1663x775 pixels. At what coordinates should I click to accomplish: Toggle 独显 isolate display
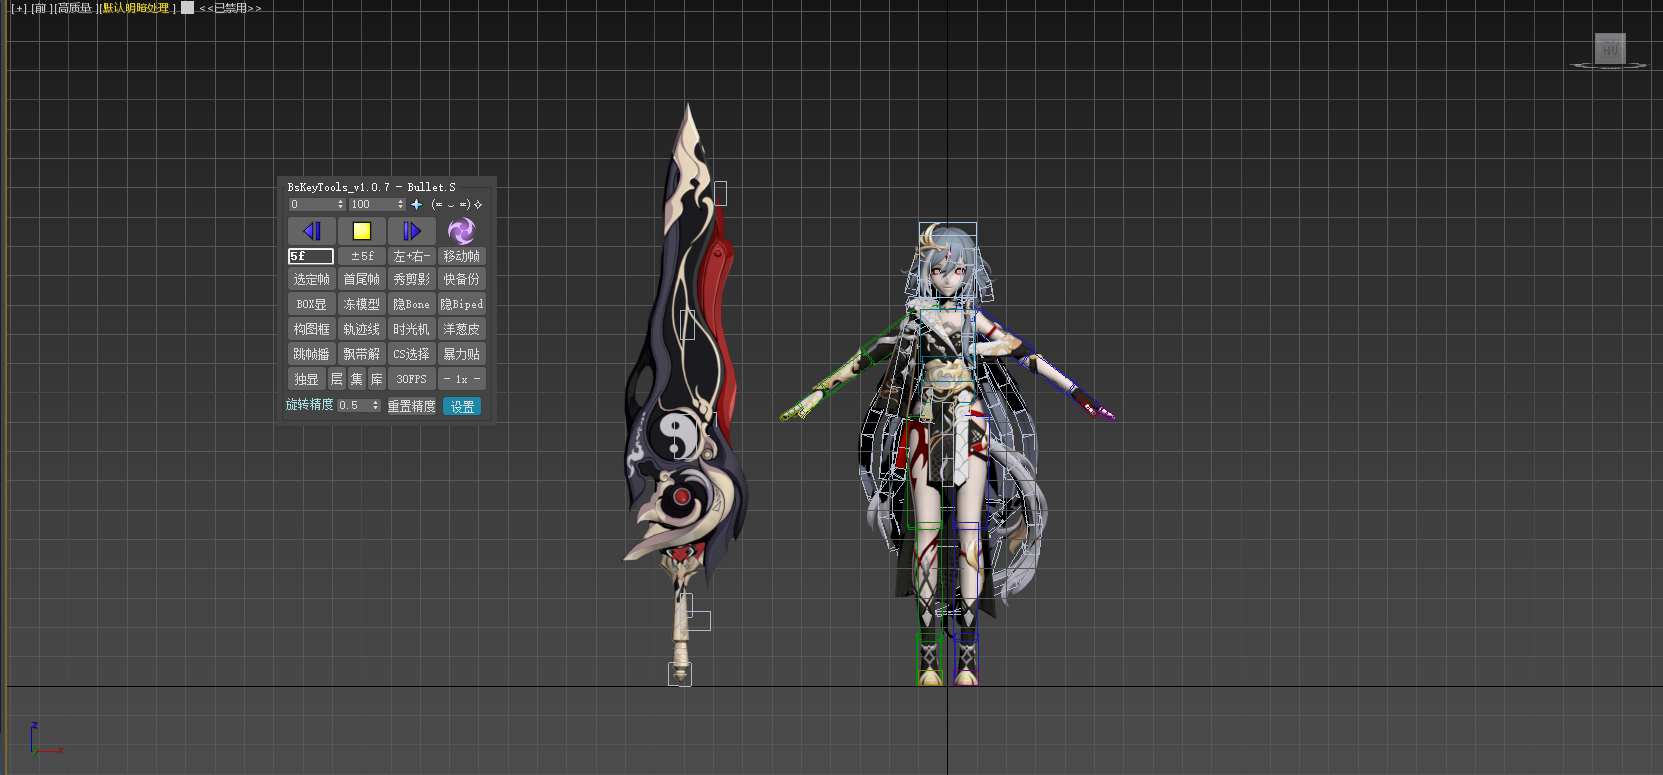[x=307, y=379]
